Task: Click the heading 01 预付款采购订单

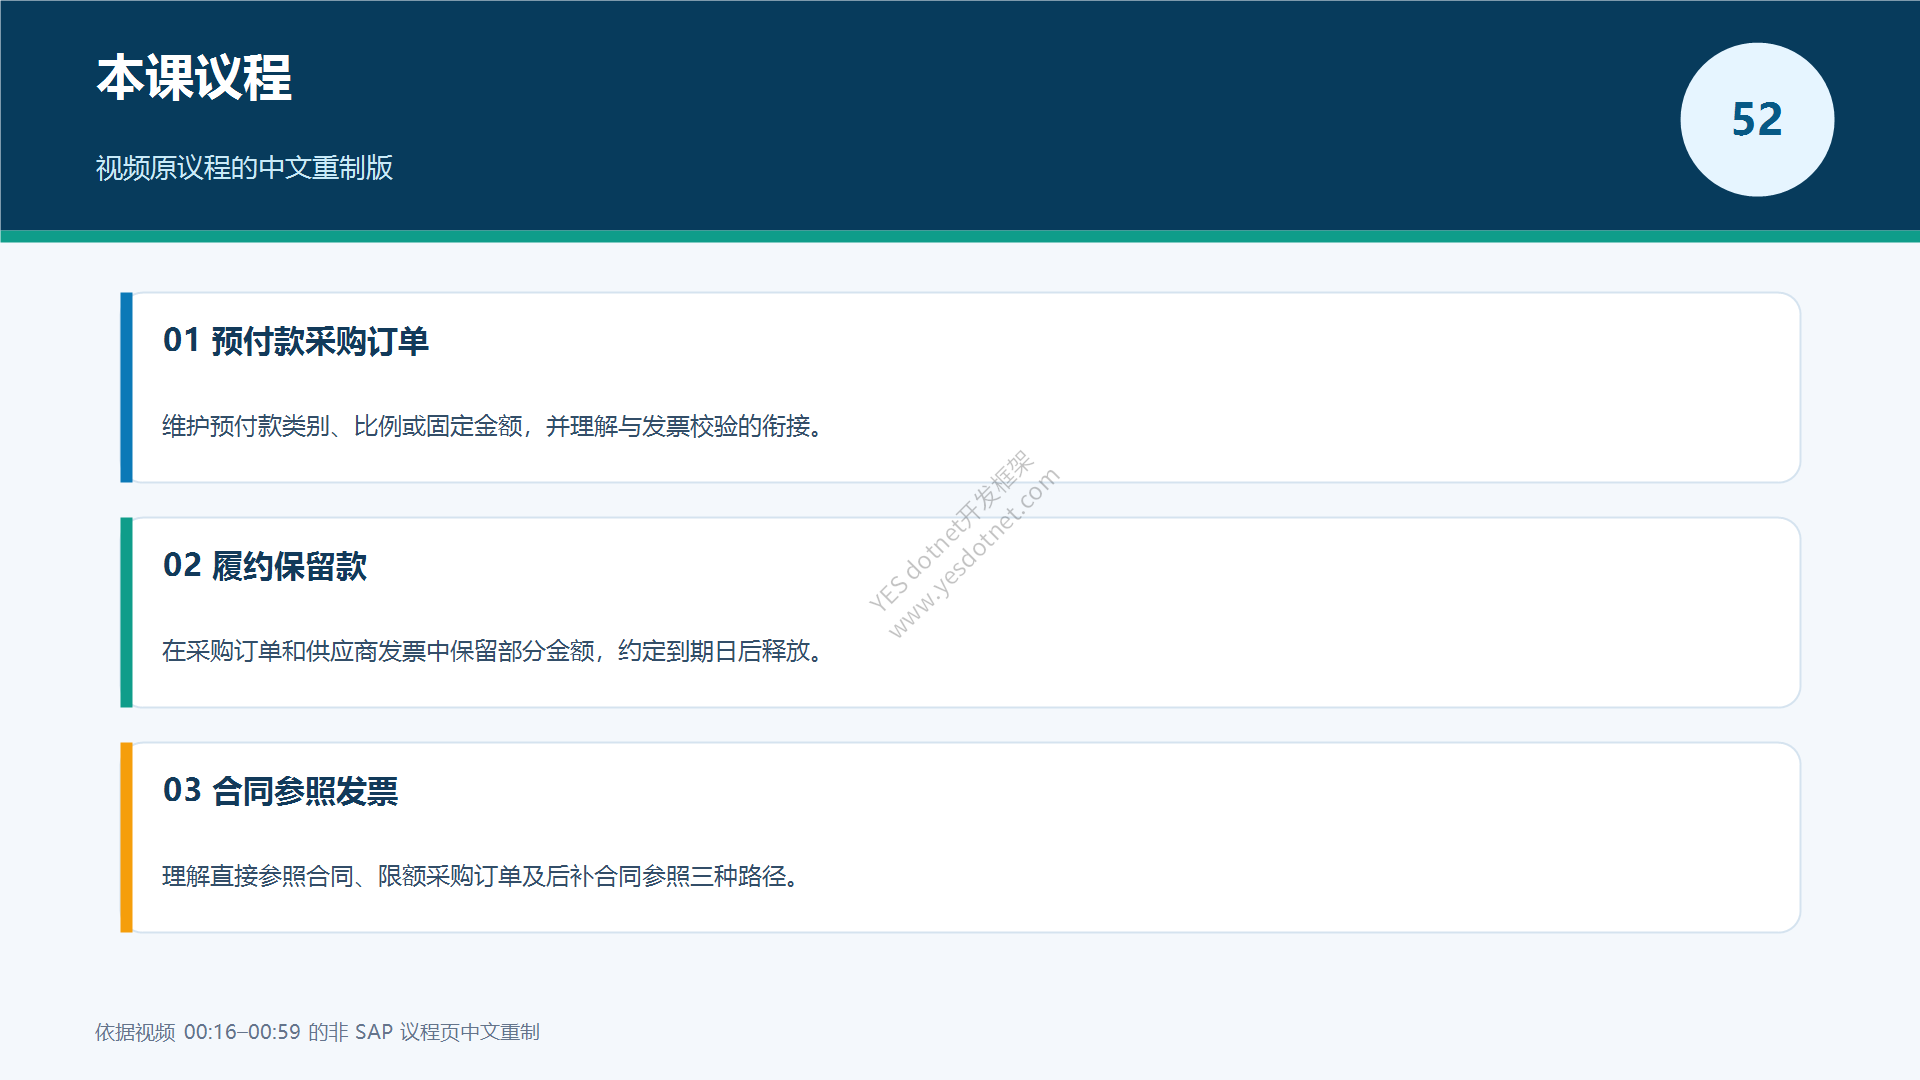Action: [296, 341]
